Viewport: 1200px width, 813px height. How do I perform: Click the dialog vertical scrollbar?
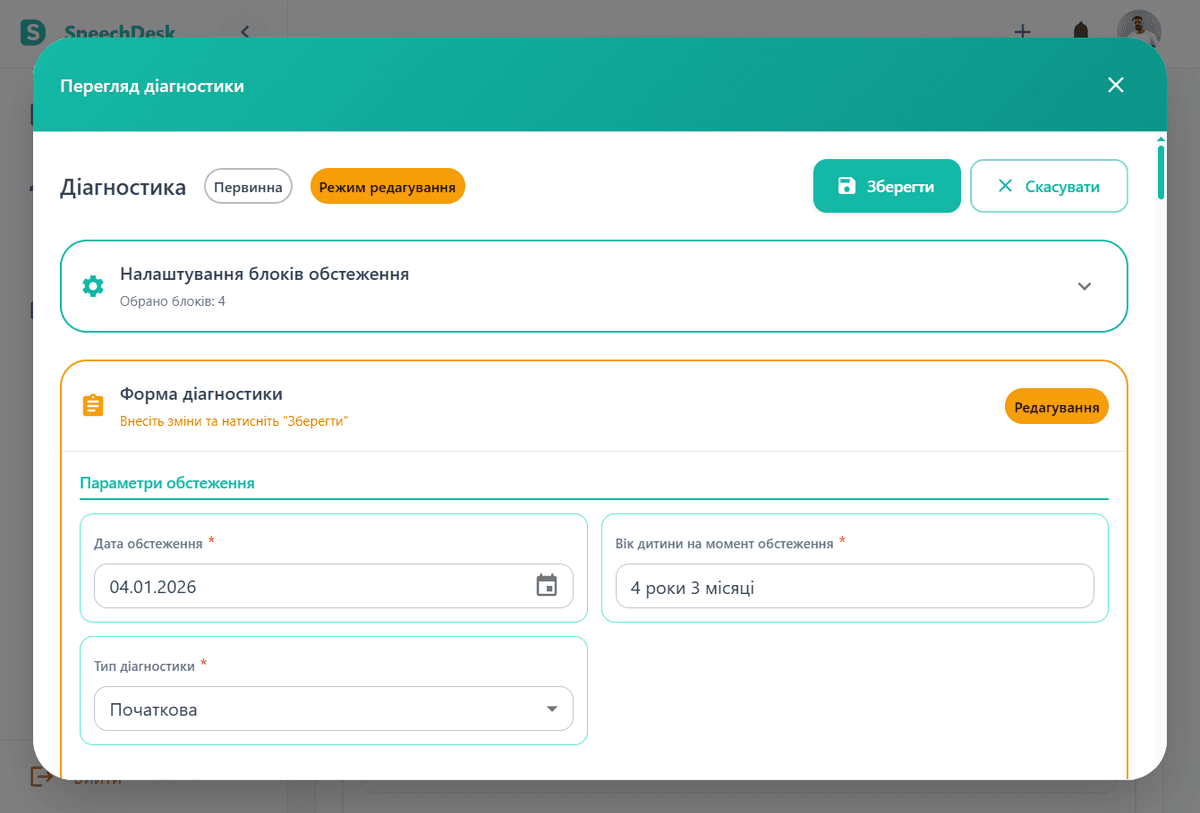[1160, 173]
